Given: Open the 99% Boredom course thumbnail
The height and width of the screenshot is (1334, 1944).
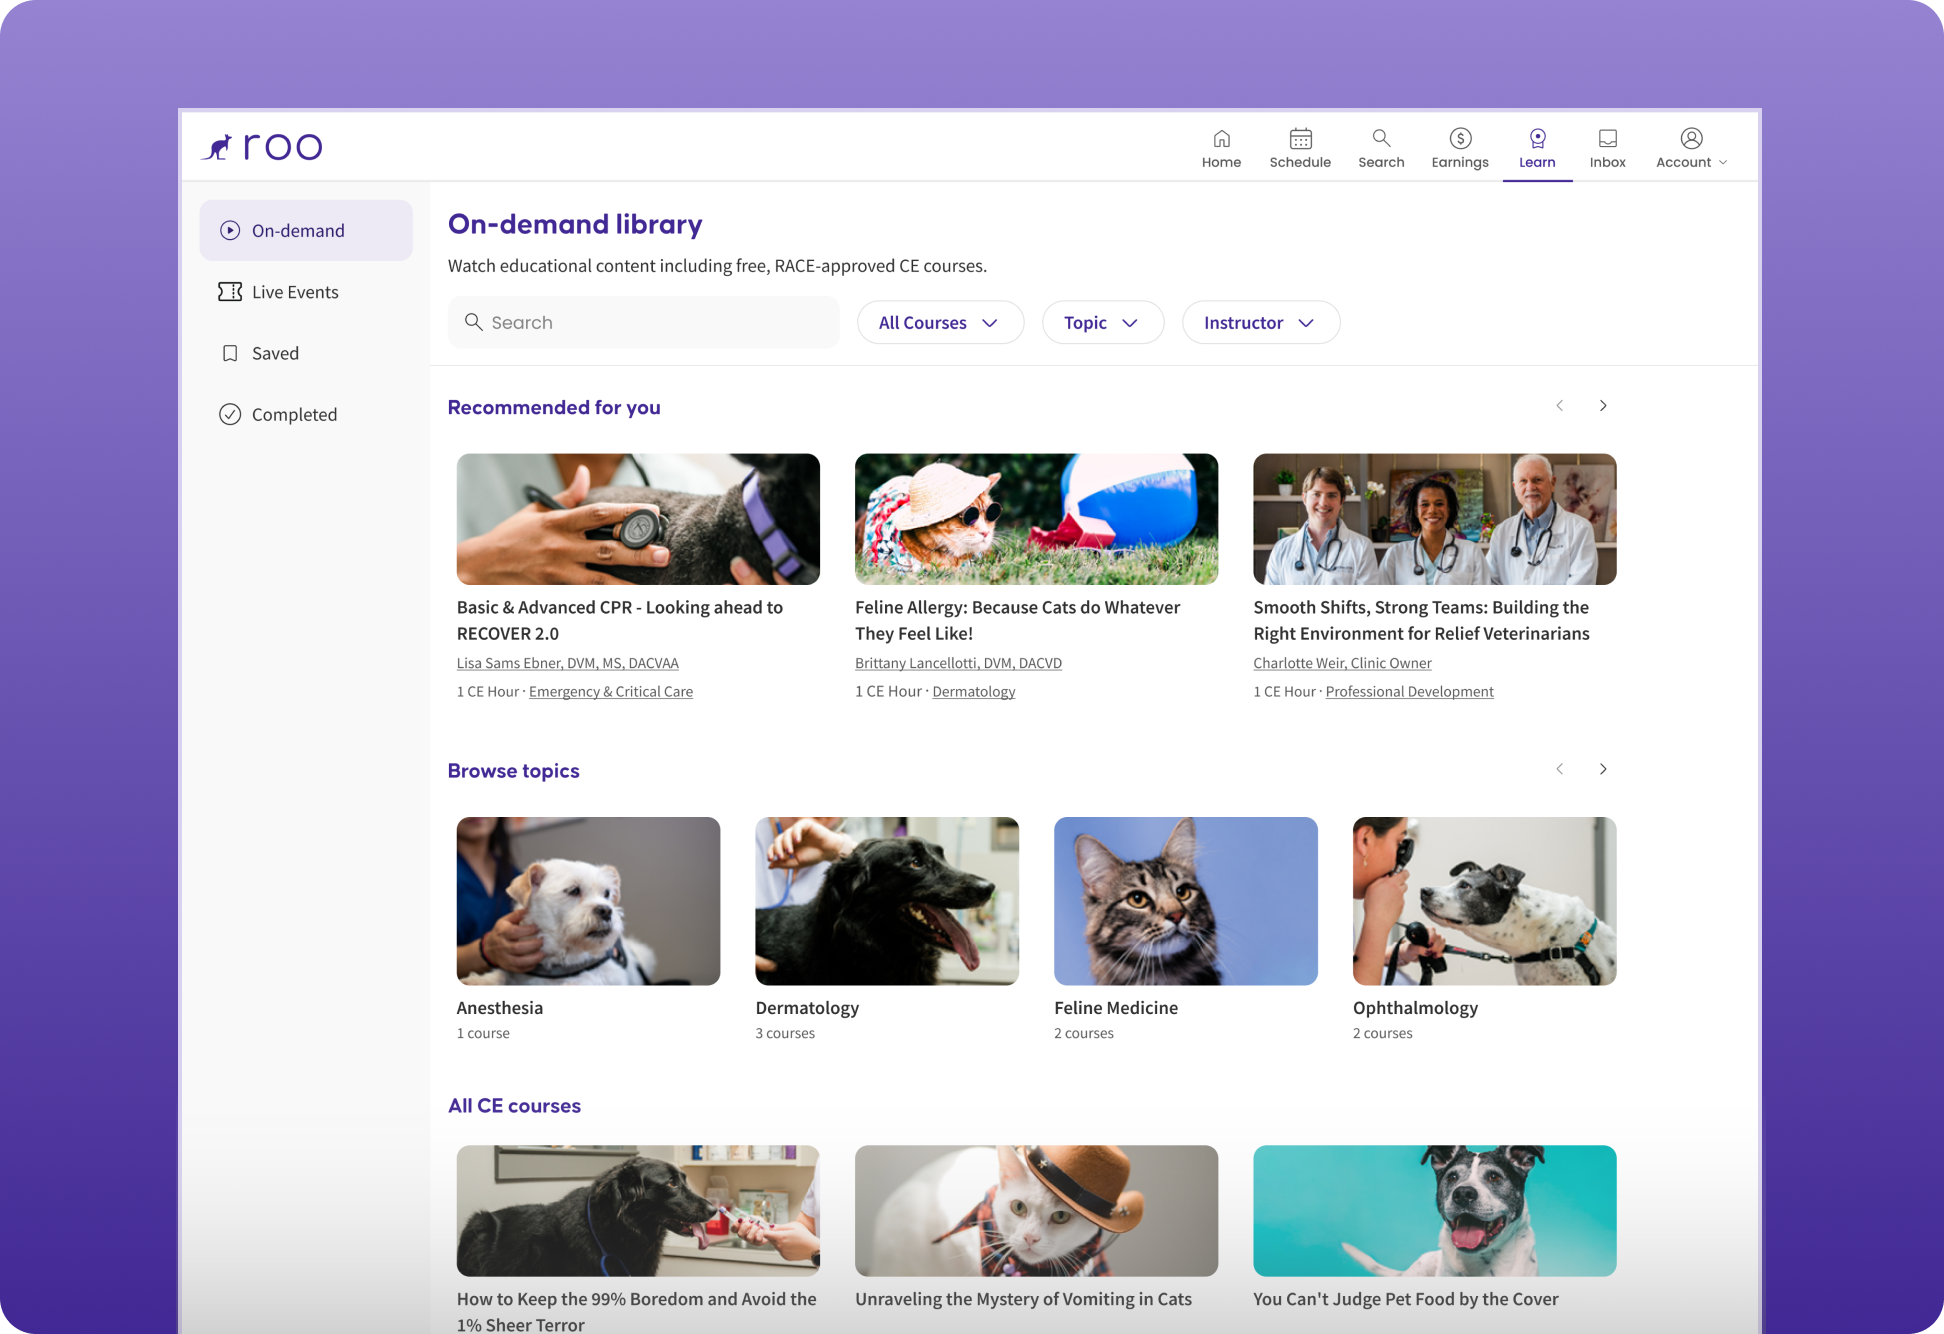Looking at the screenshot, I should (x=638, y=1211).
